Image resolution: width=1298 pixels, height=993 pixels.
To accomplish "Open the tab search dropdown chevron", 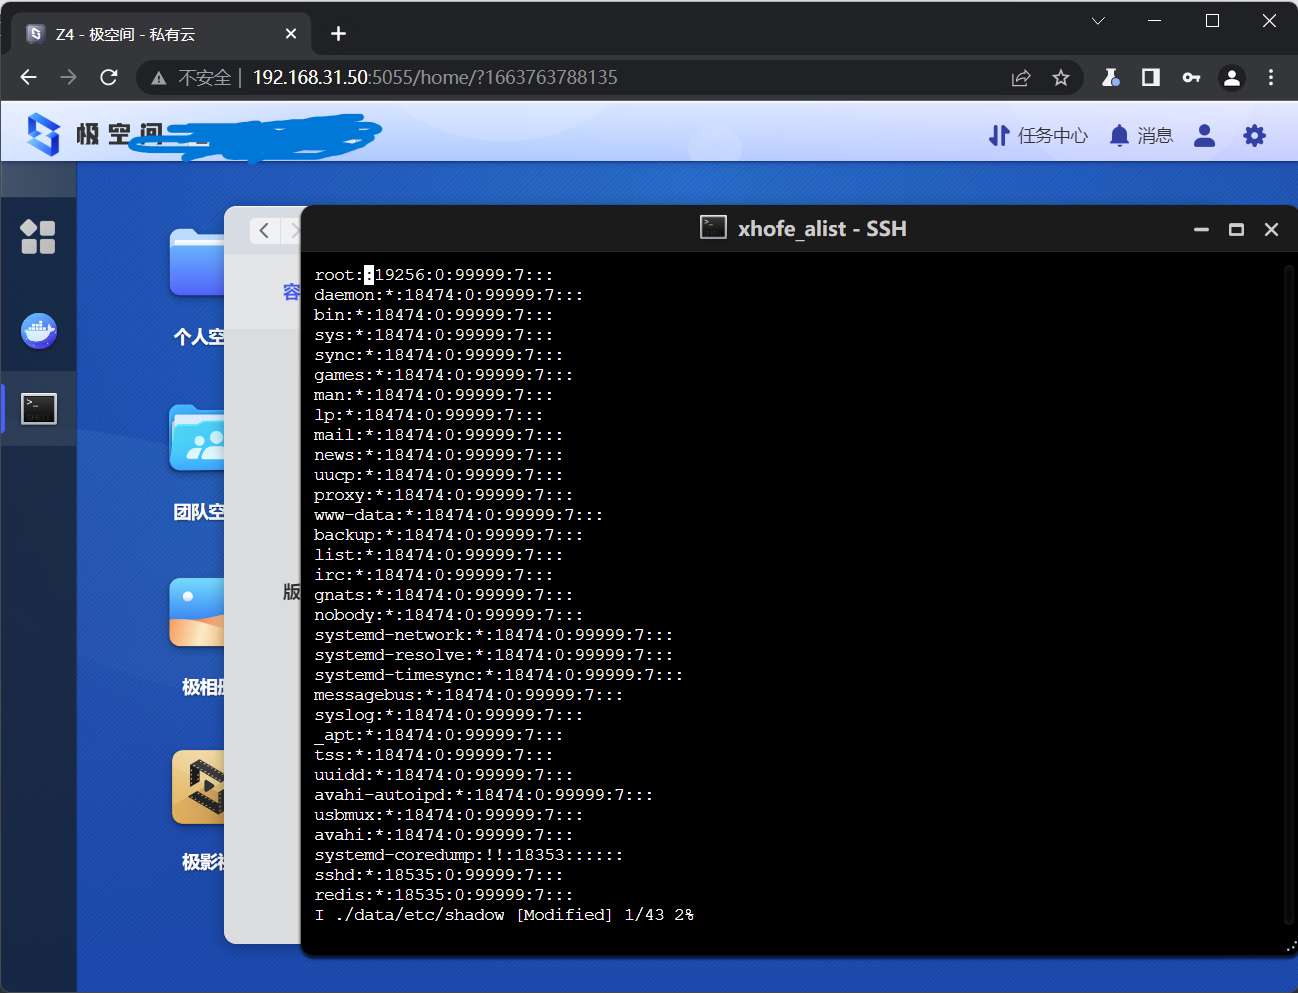I will (1098, 20).
